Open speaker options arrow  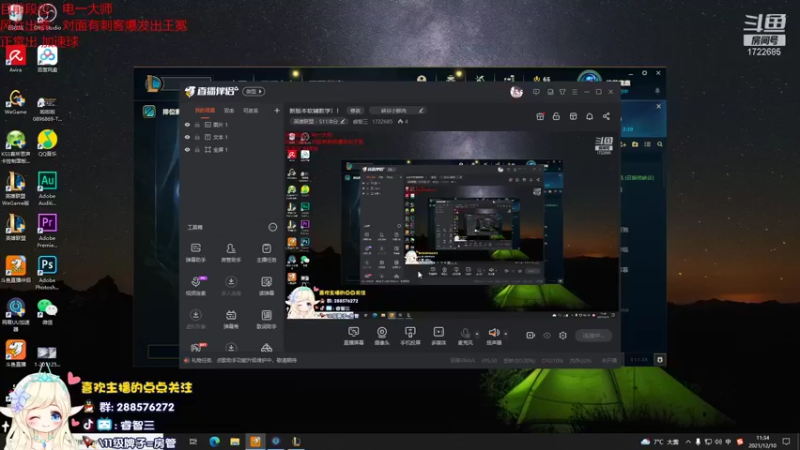point(506,334)
